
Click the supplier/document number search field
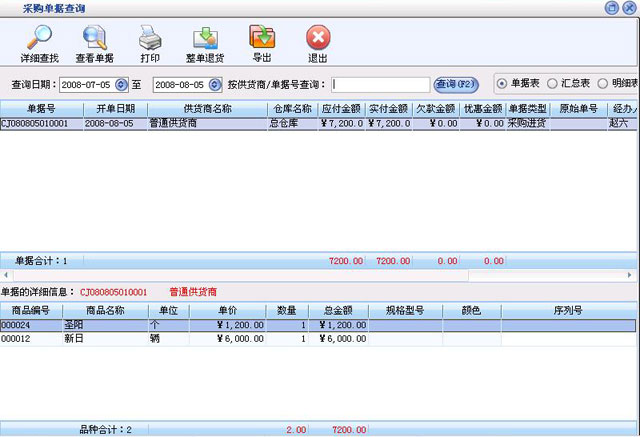coord(380,85)
